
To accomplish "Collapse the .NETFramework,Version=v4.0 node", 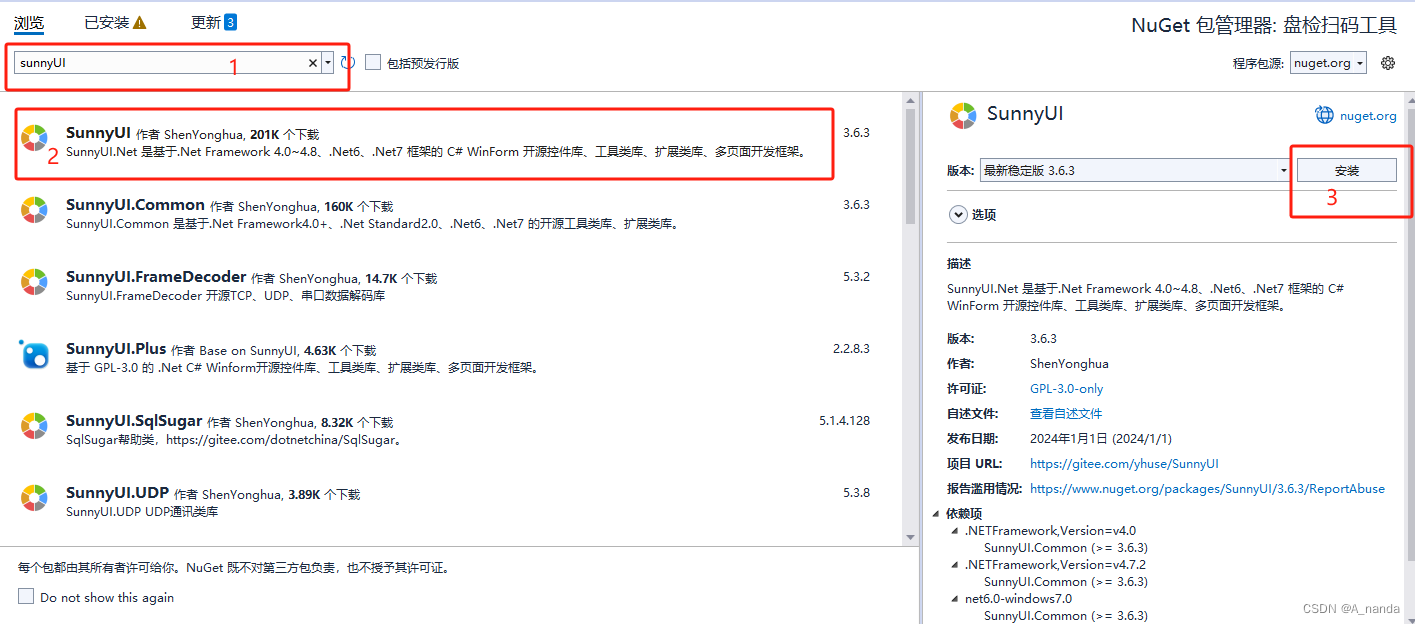I will pyautogui.click(x=955, y=531).
